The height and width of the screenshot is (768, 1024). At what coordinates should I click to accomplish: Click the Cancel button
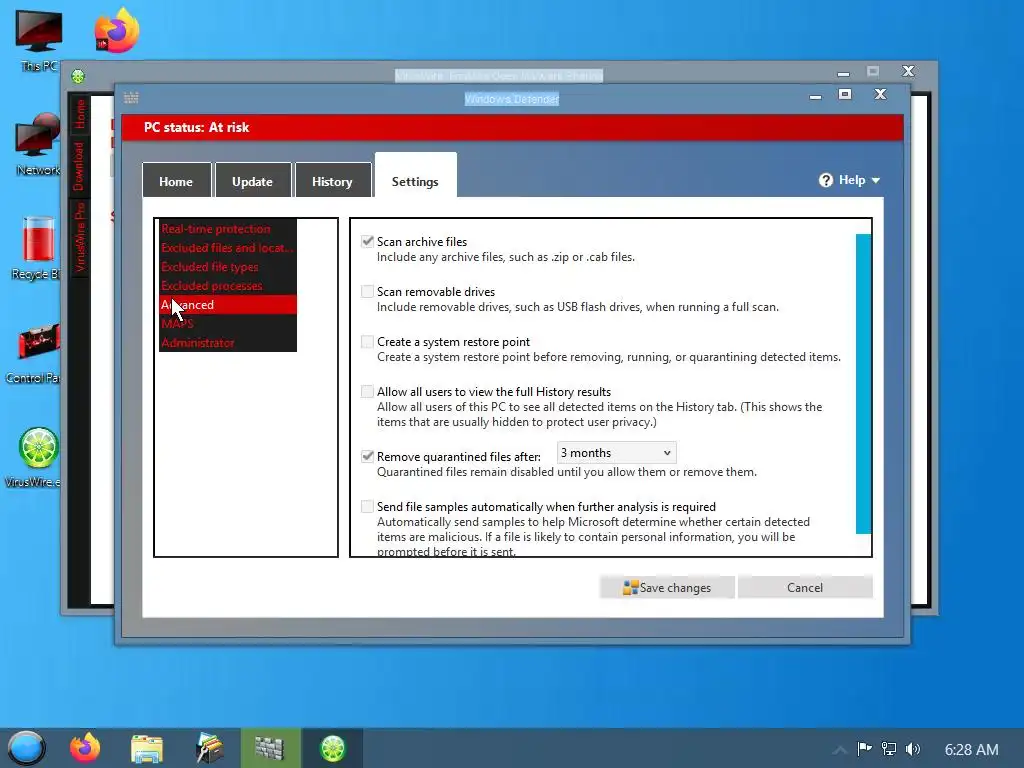pyautogui.click(x=805, y=587)
